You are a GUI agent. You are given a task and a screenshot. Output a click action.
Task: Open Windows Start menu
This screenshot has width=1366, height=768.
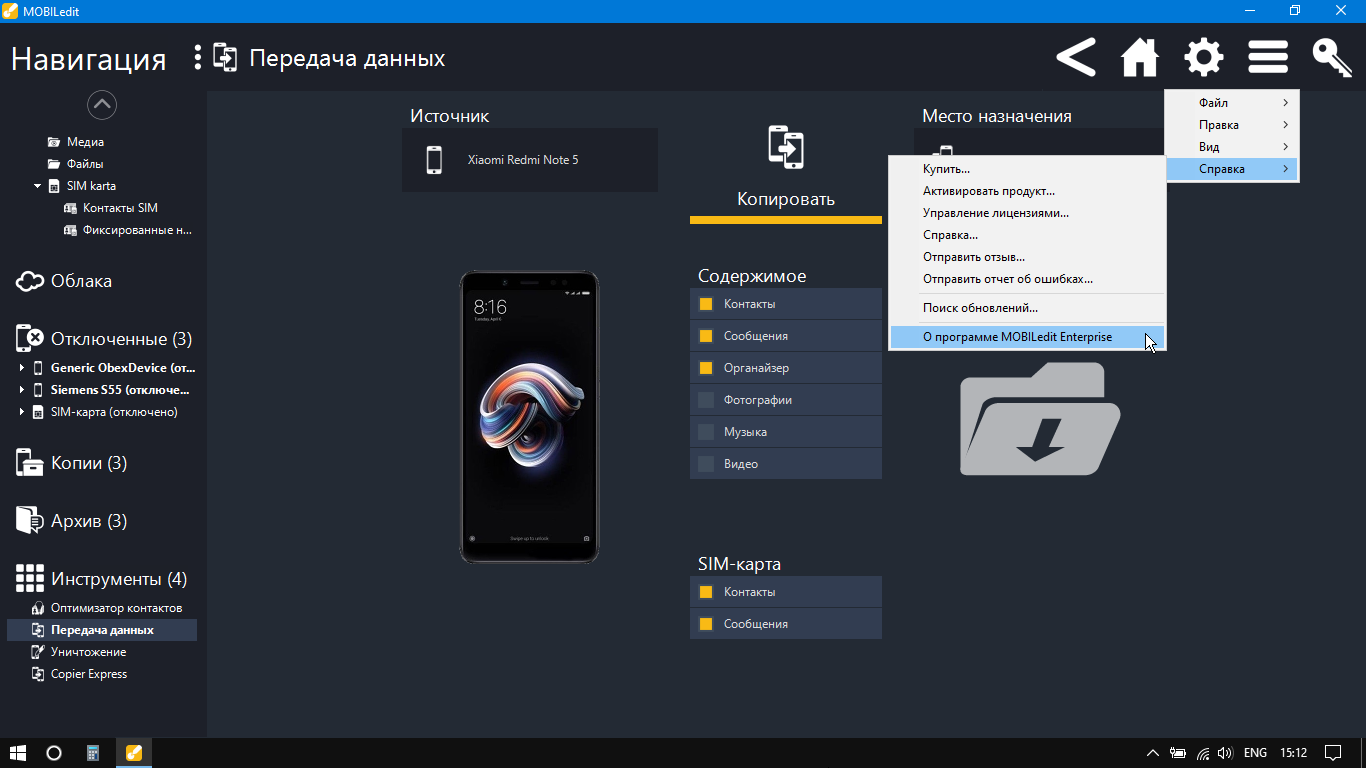pyautogui.click(x=18, y=753)
